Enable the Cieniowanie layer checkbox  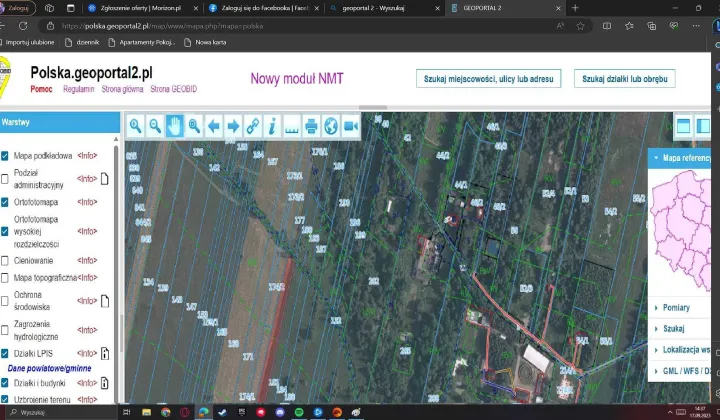6,260
